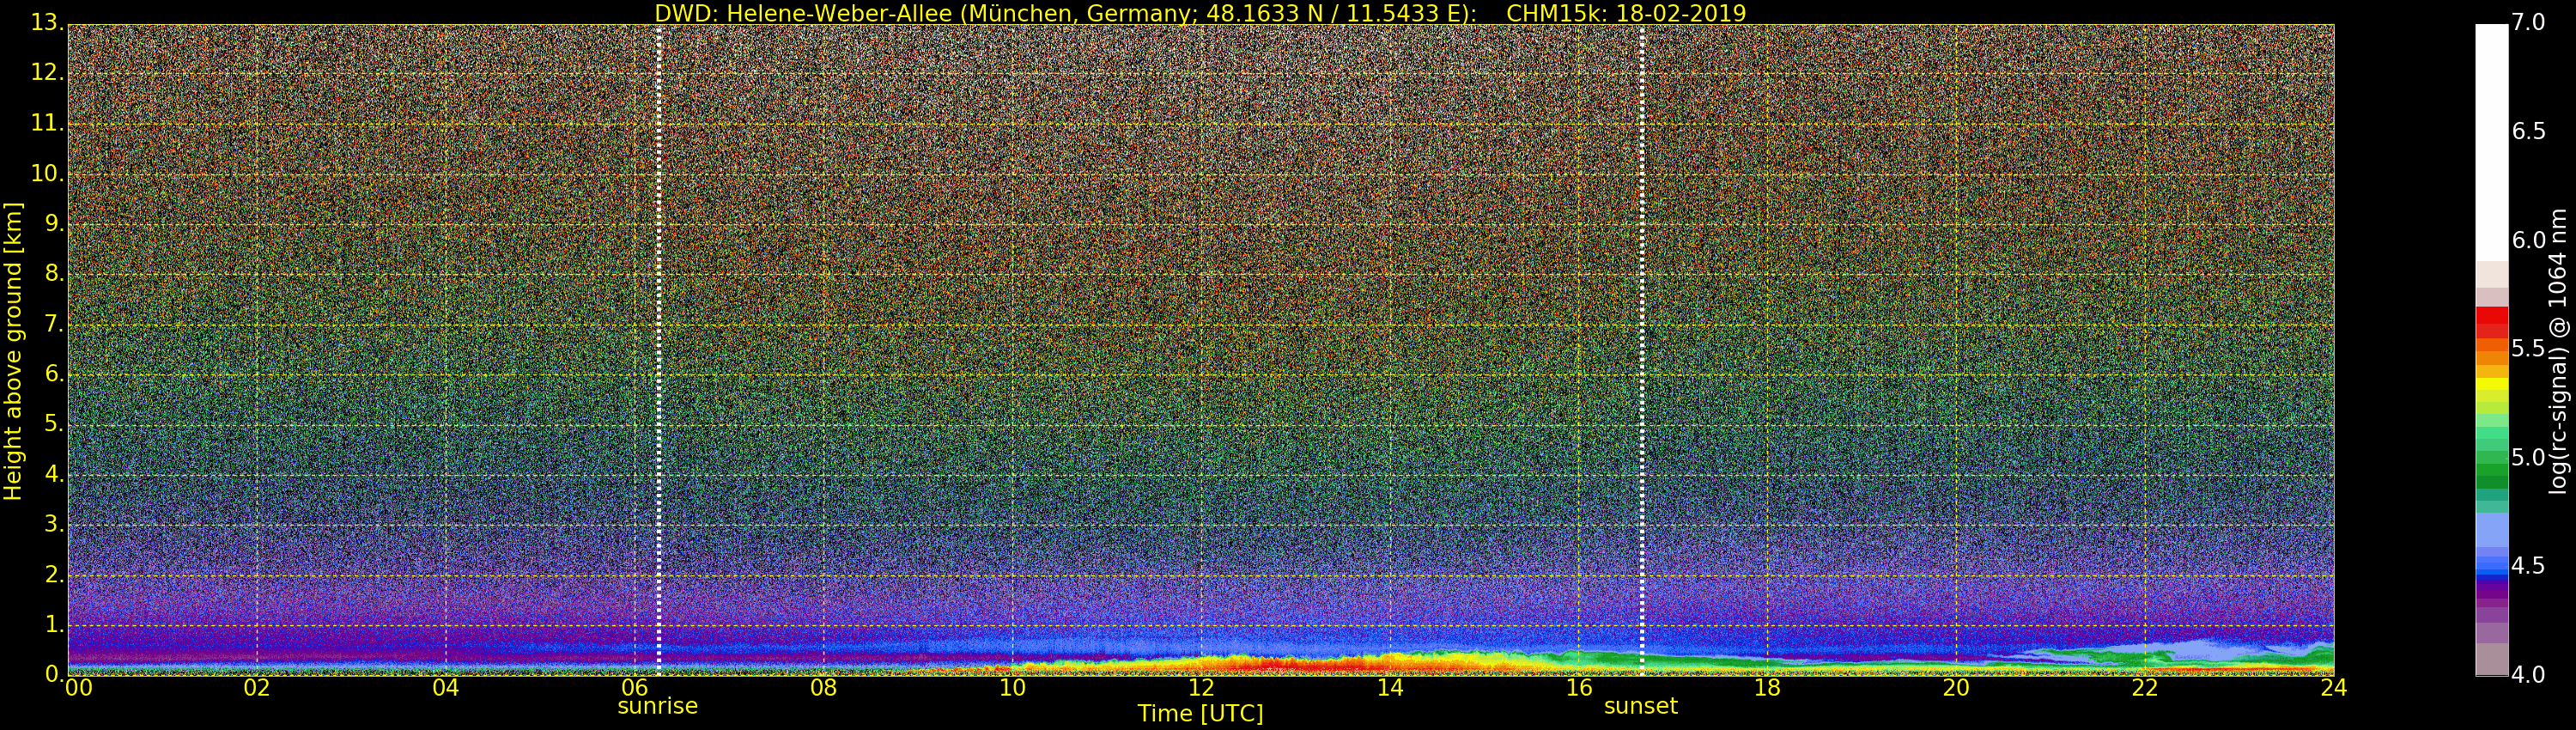Click the '22' time axis tick label
Screen dimensions: 2576x730
tap(2145, 687)
